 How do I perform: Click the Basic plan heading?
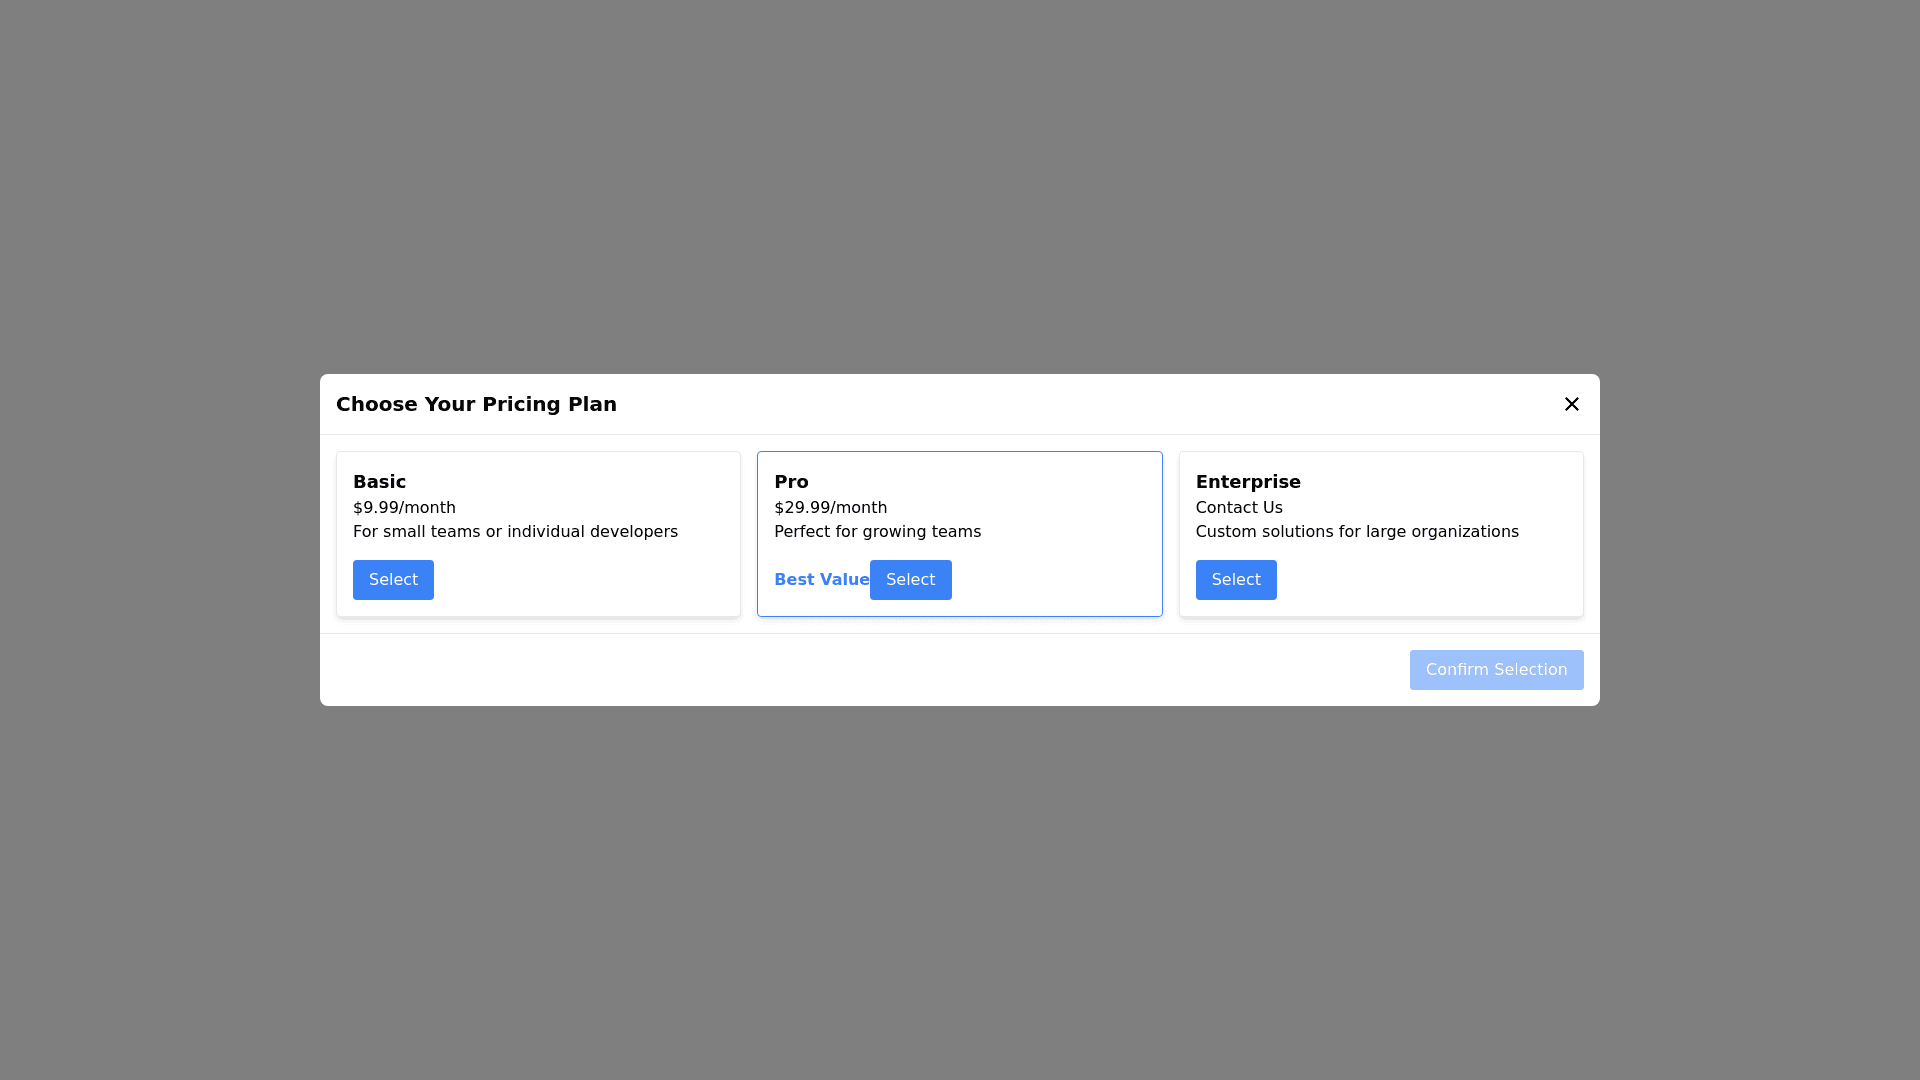379,482
